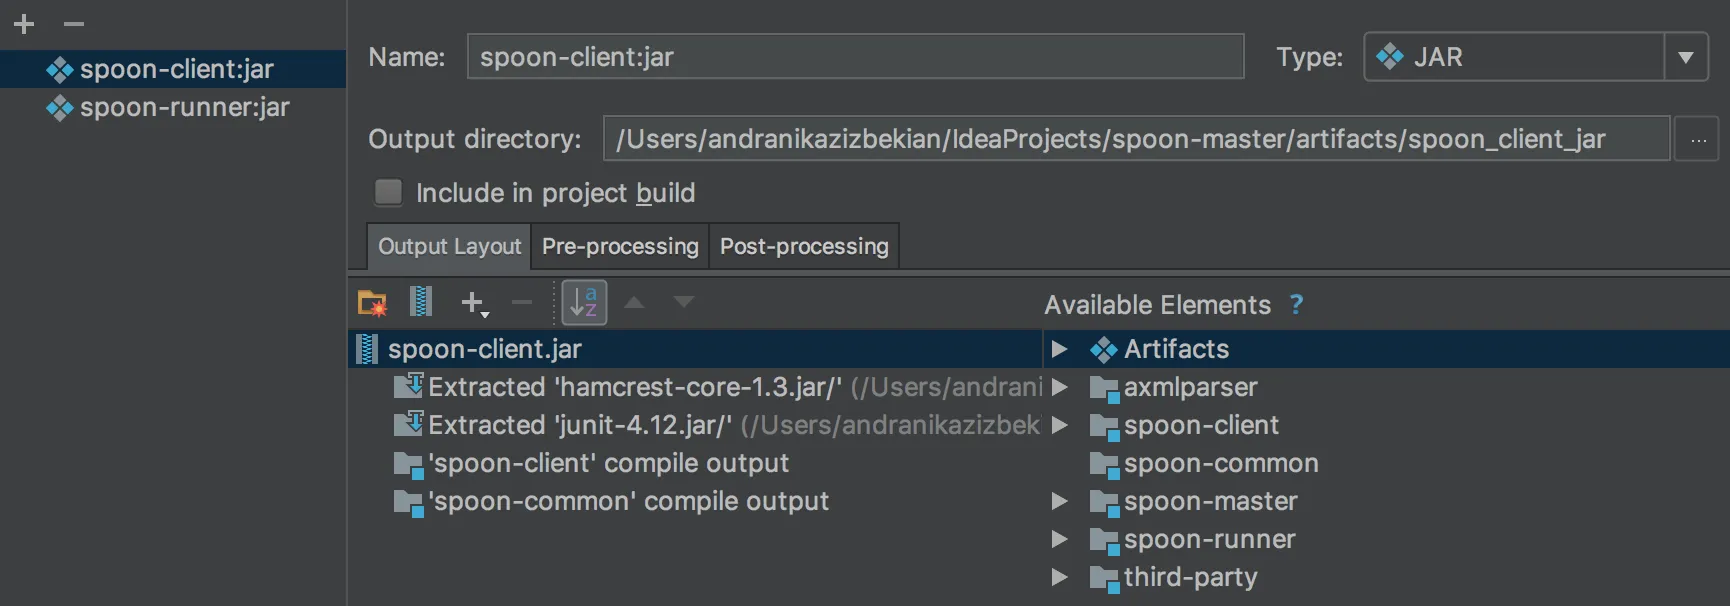Expand the third-party module node
The width and height of the screenshot is (1730, 606).
point(1059,577)
